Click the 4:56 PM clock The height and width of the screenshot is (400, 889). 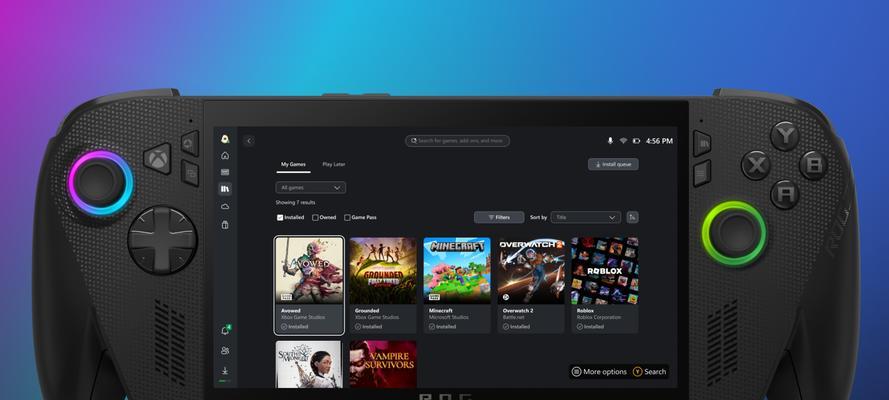tap(659, 141)
